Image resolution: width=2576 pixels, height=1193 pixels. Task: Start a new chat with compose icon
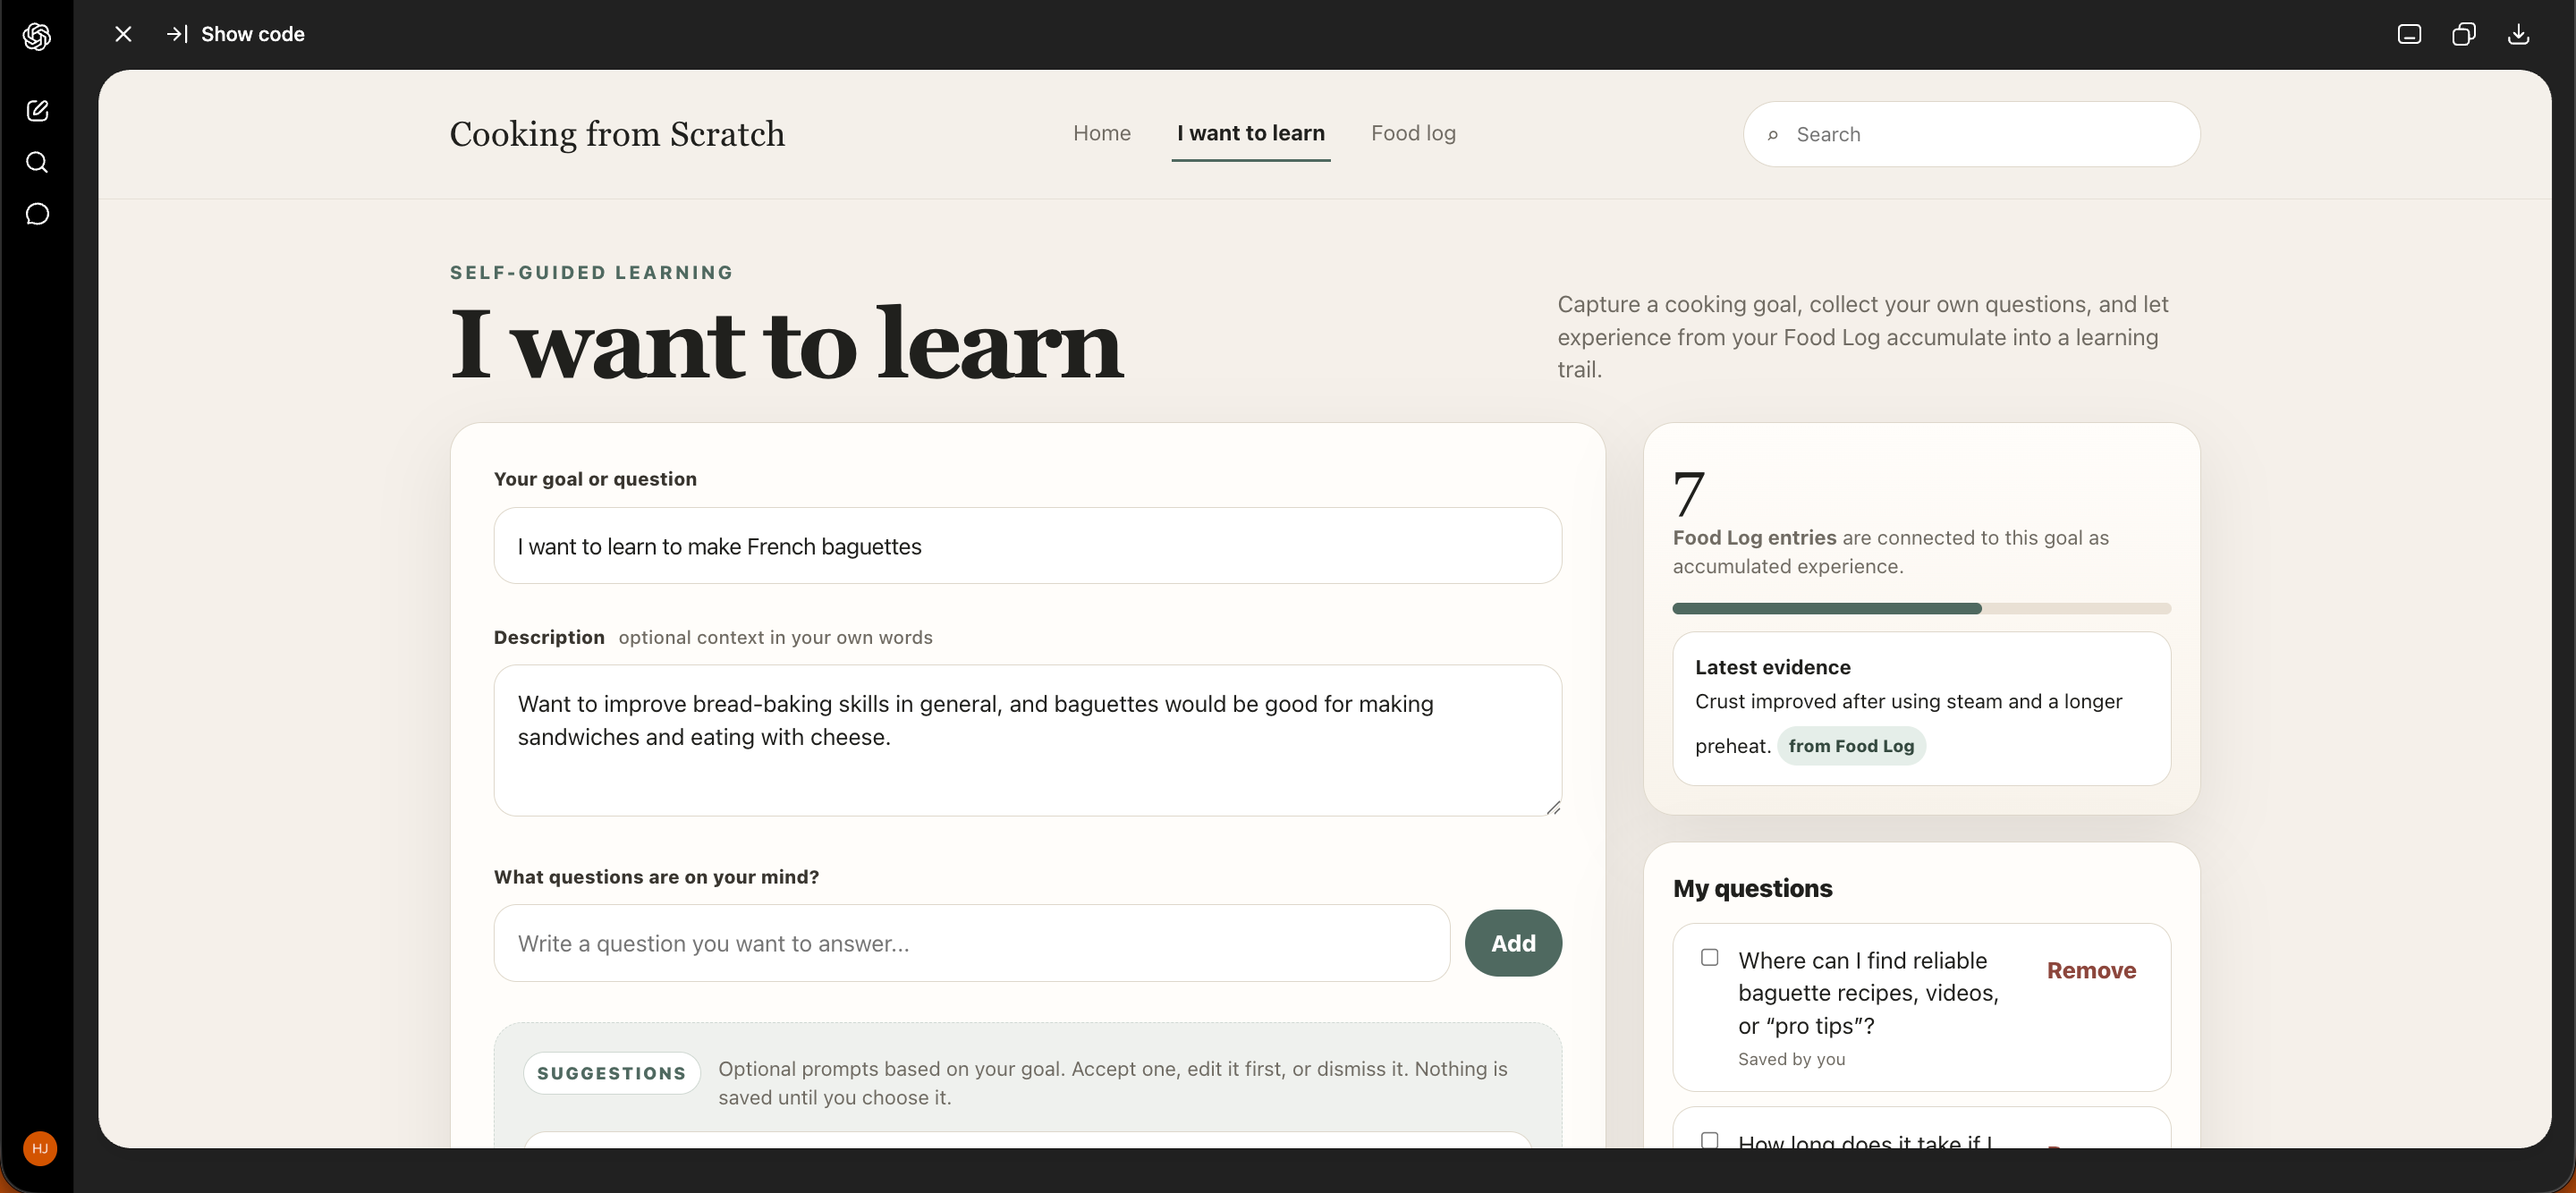37,110
